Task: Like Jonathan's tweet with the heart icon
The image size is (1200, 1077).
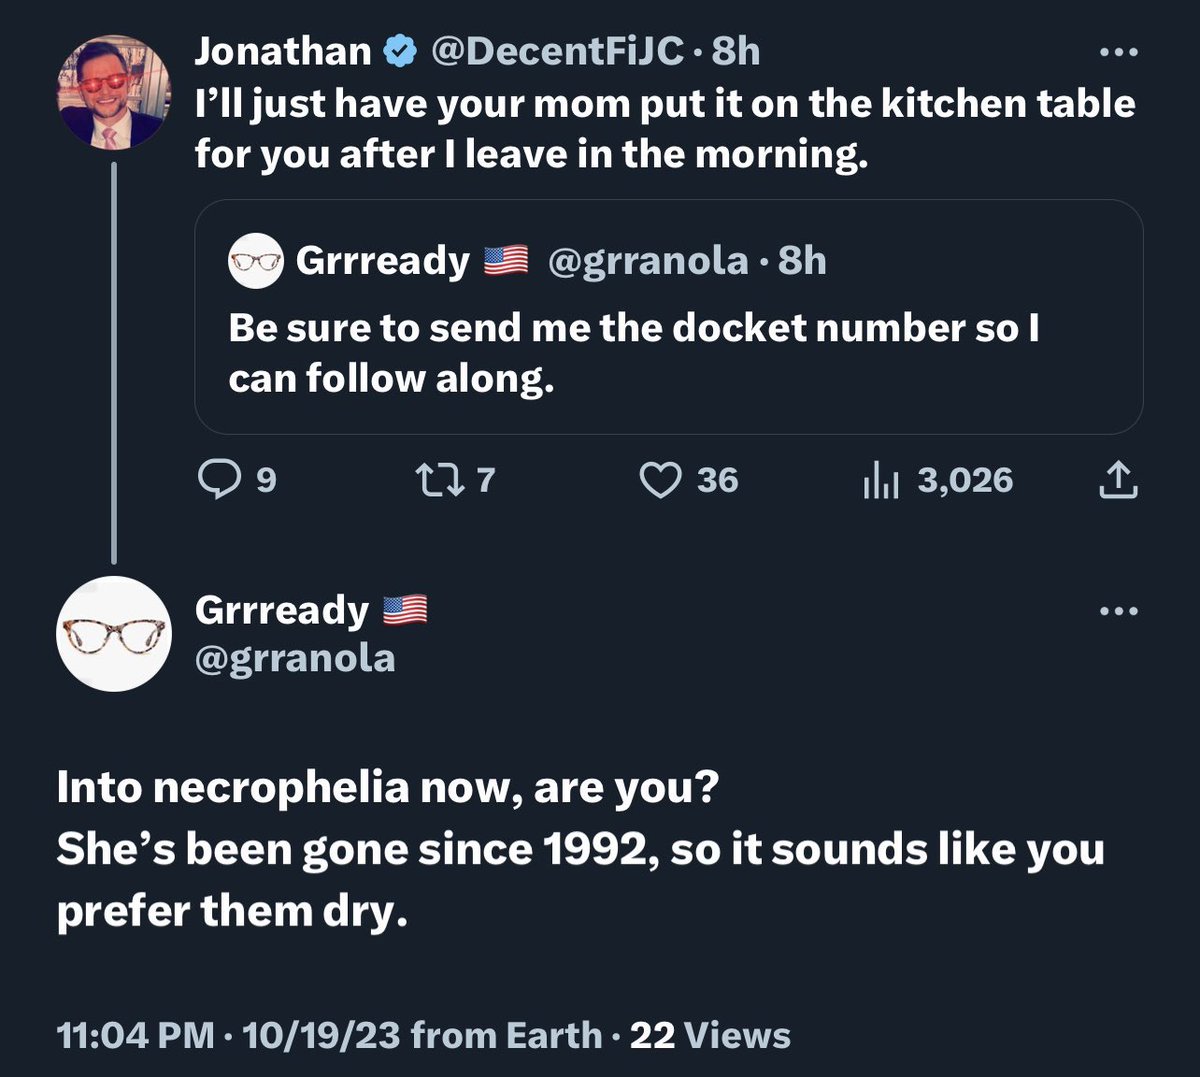Action: [x=660, y=481]
